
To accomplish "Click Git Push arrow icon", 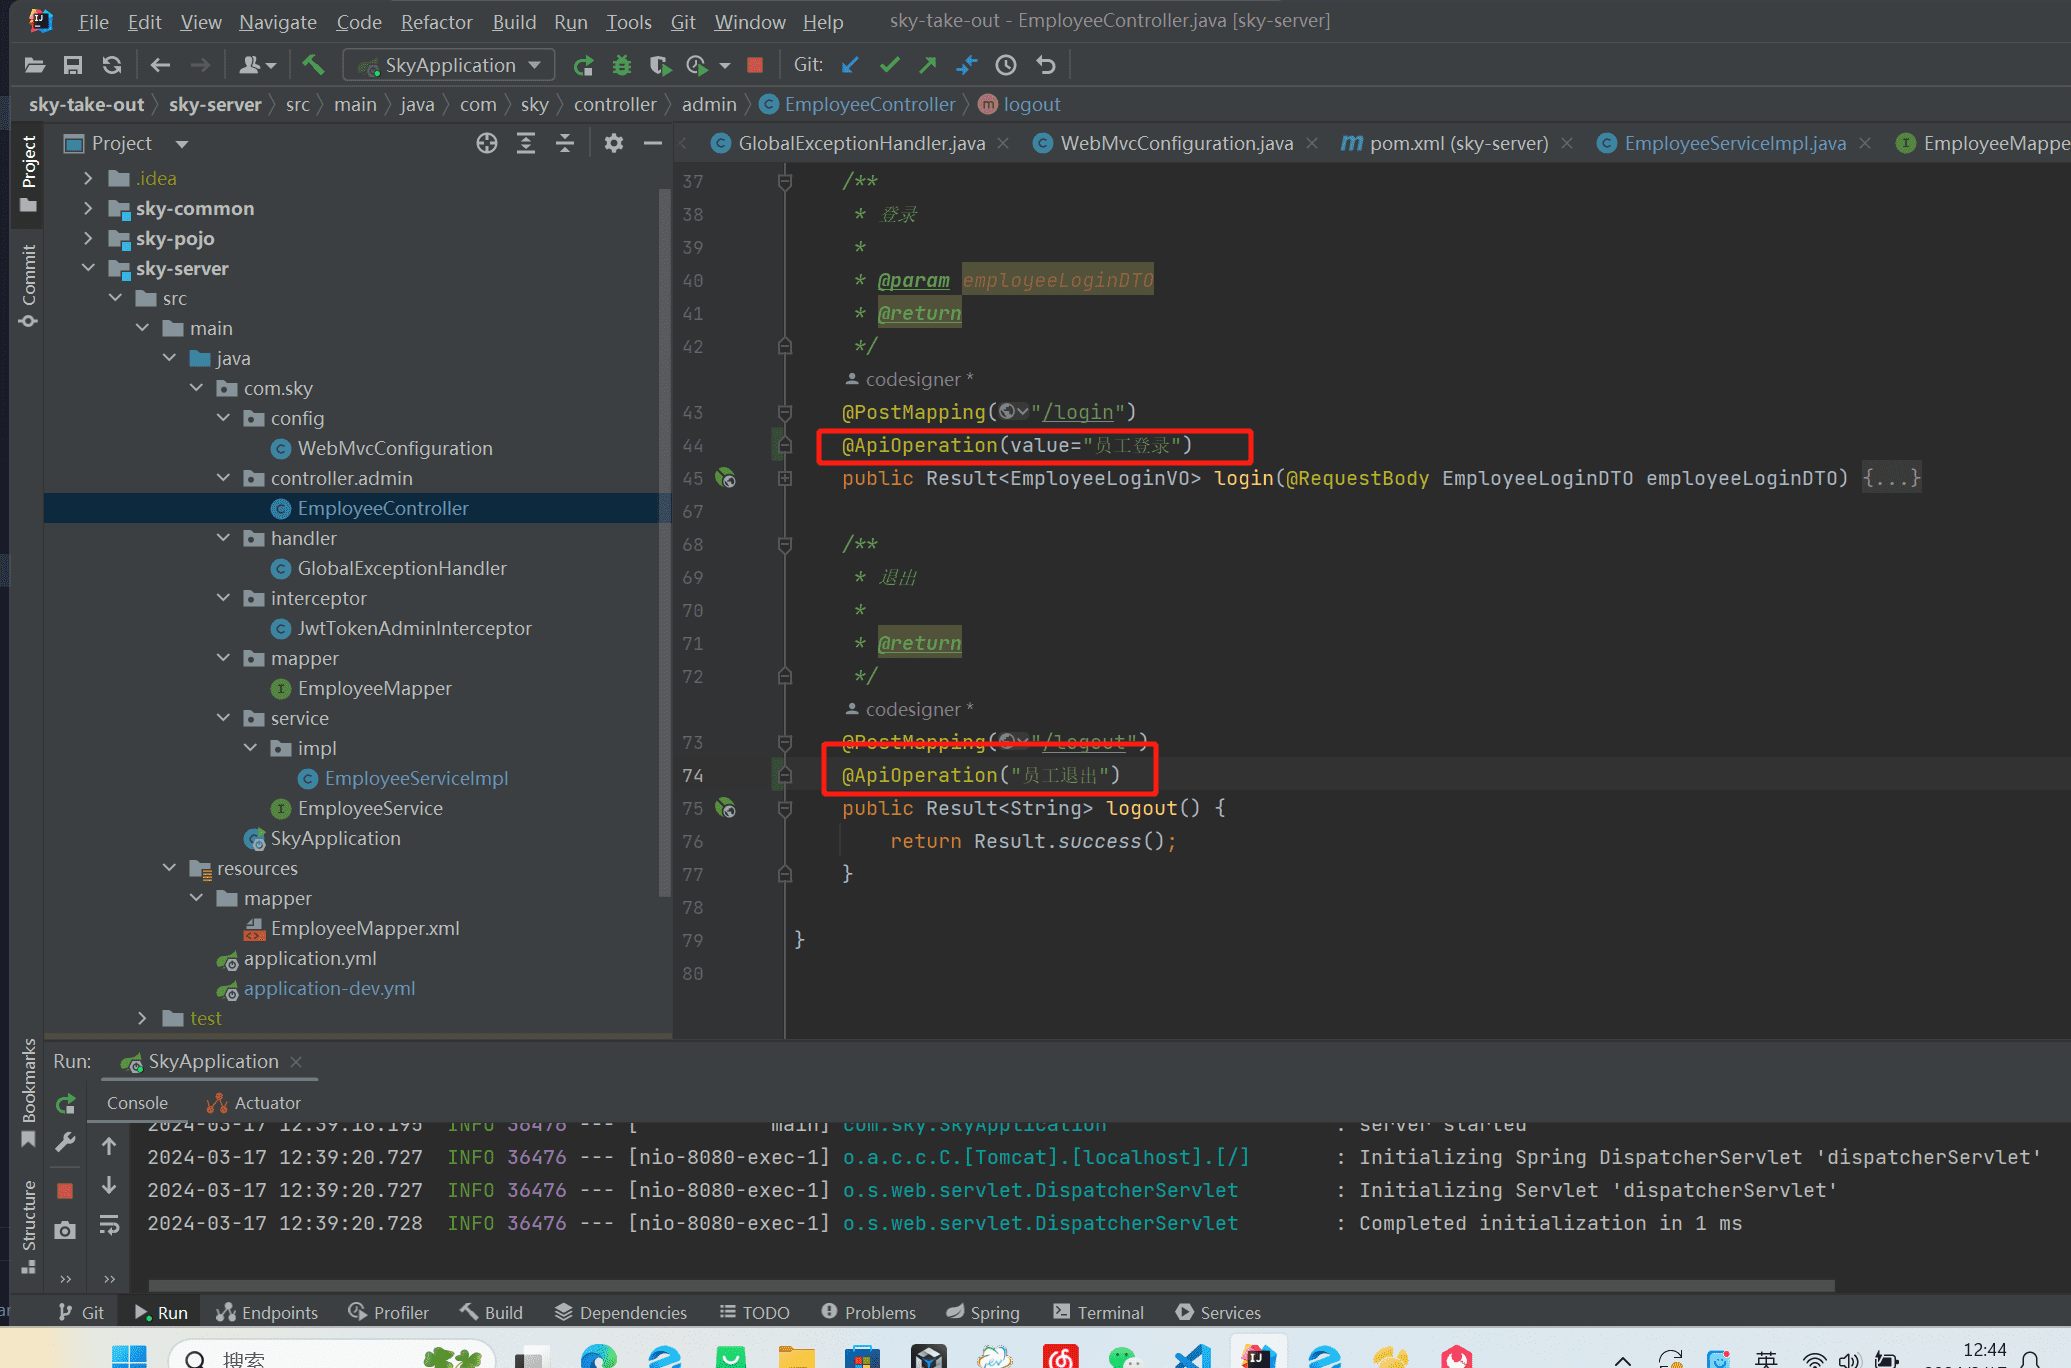I will (928, 66).
